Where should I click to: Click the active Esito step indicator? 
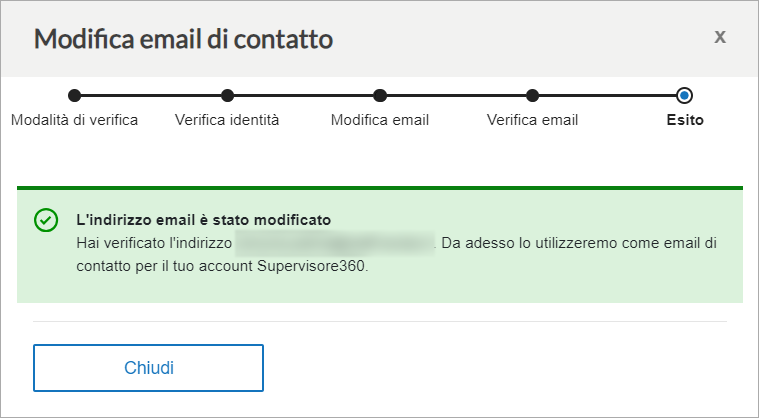(x=684, y=96)
